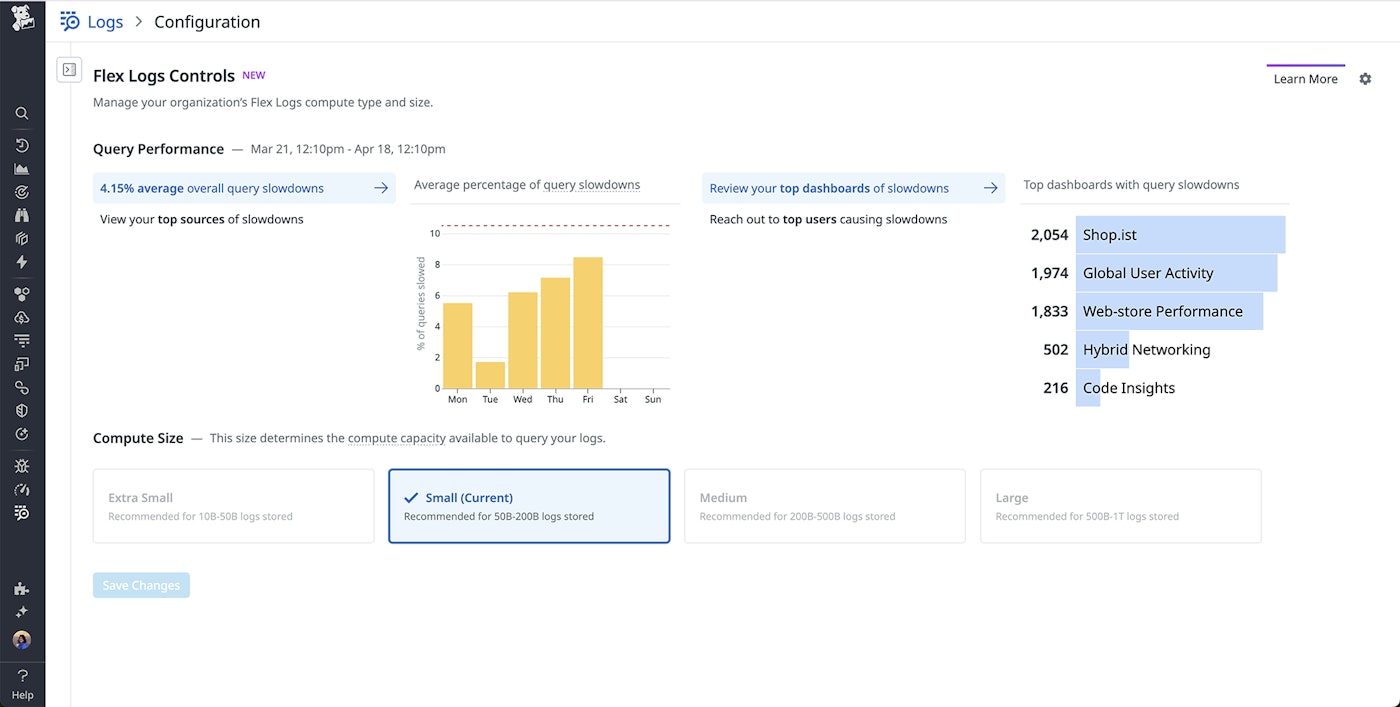Open the settings gear icon
The image size is (1400, 707).
click(x=1365, y=79)
